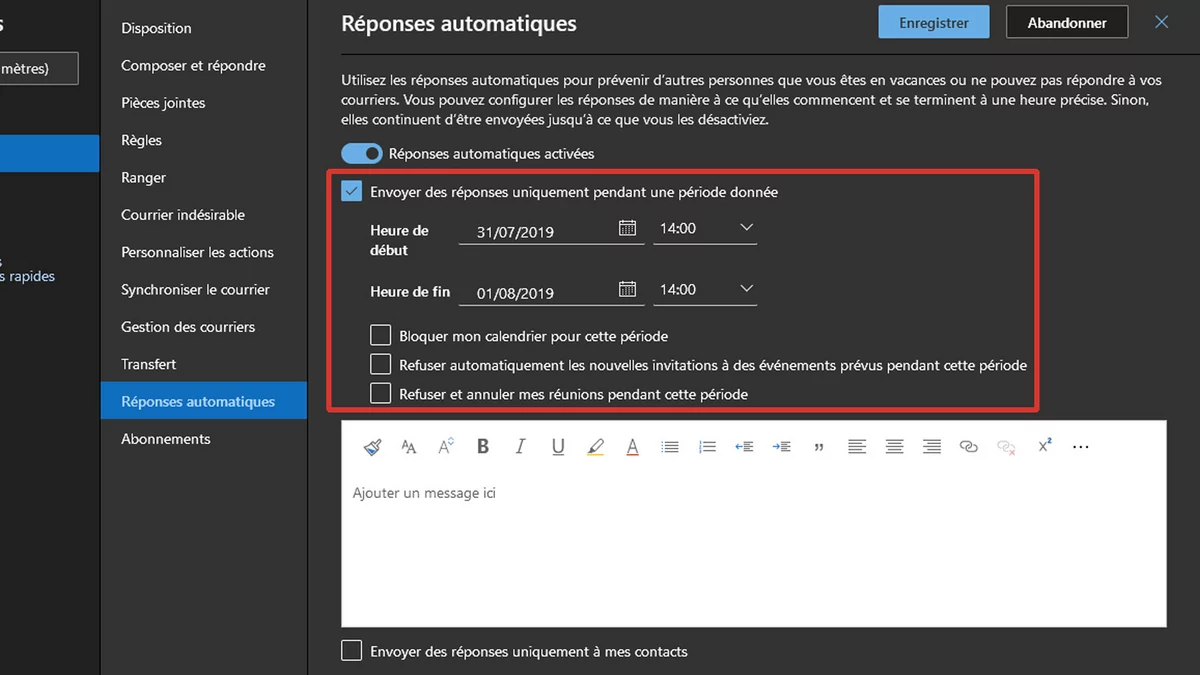Check Bloquer mon calendrier pour cette période

click(380, 336)
